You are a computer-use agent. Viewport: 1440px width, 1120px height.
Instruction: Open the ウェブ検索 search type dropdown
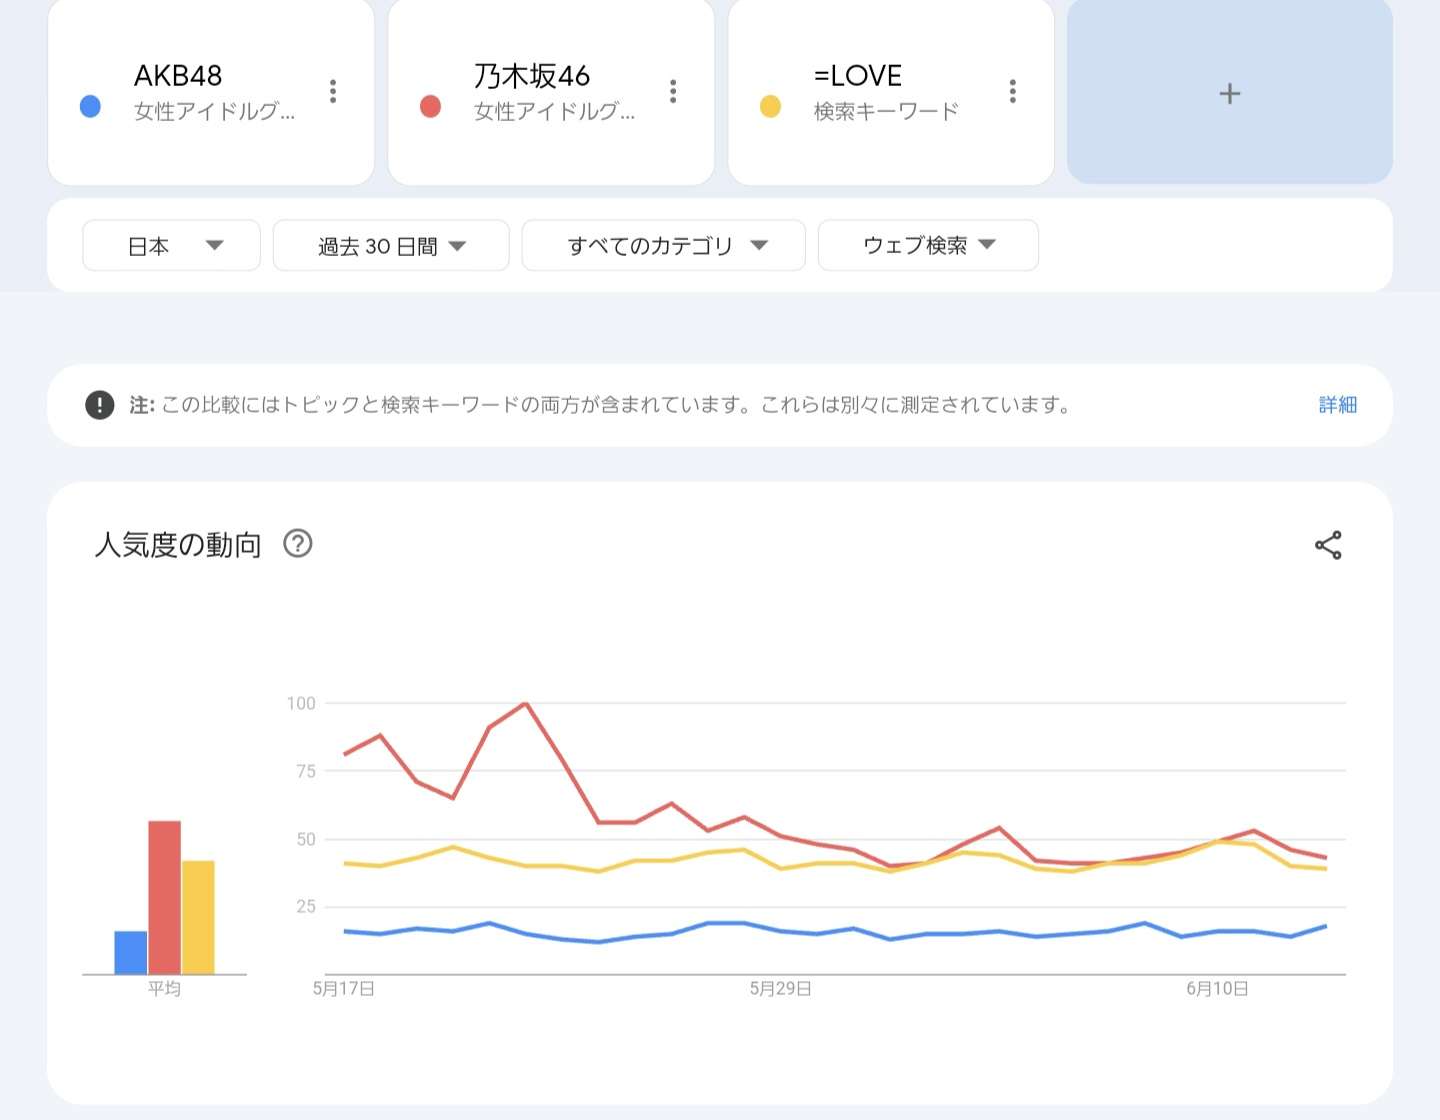(x=928, y=246)
